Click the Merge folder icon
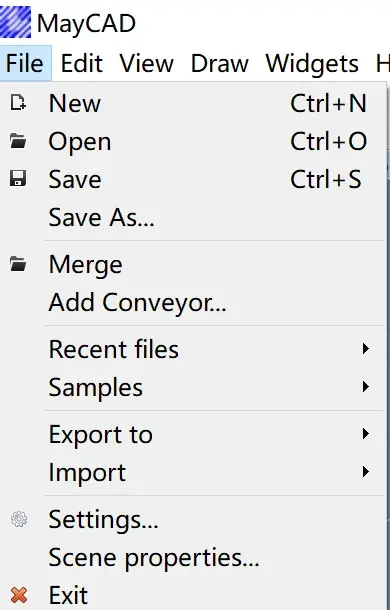Viewport: 390px width, 610px height. point(18,264)
